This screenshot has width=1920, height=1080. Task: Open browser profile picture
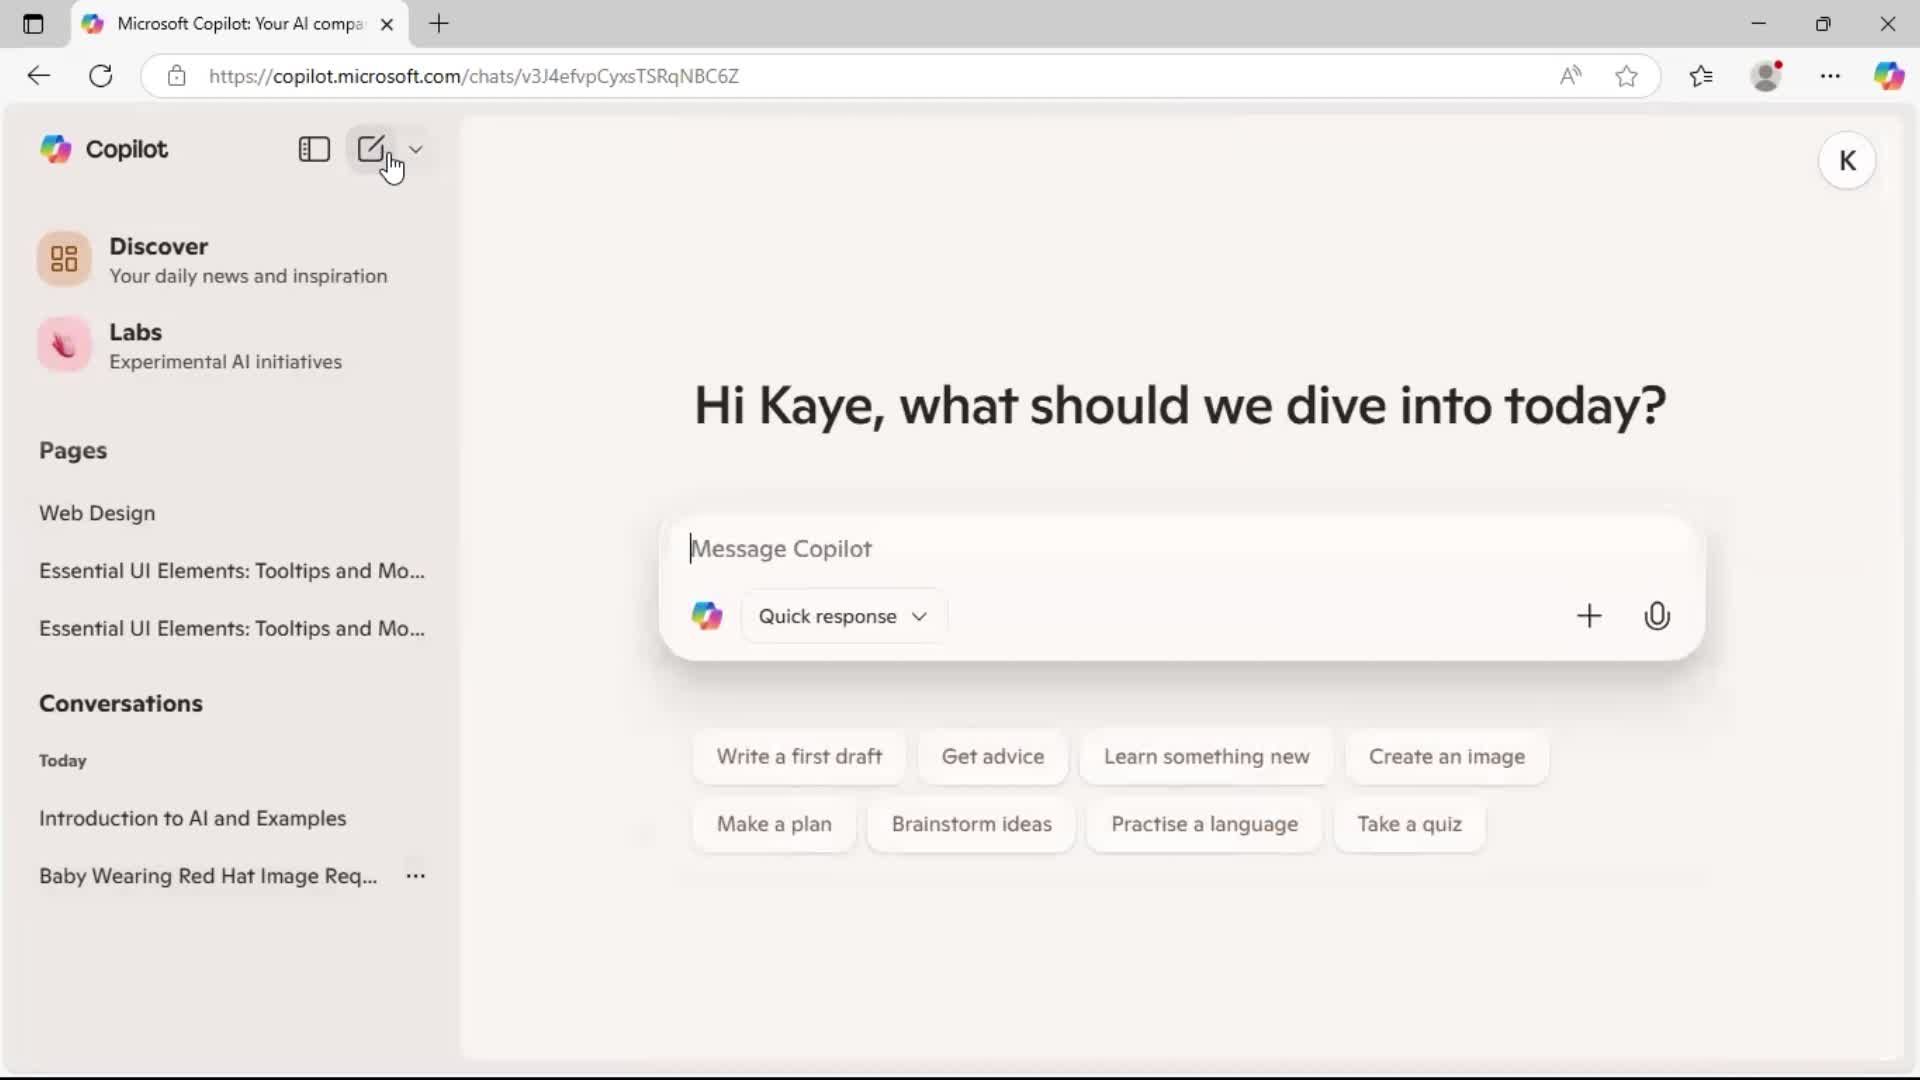pos(1767,76)
